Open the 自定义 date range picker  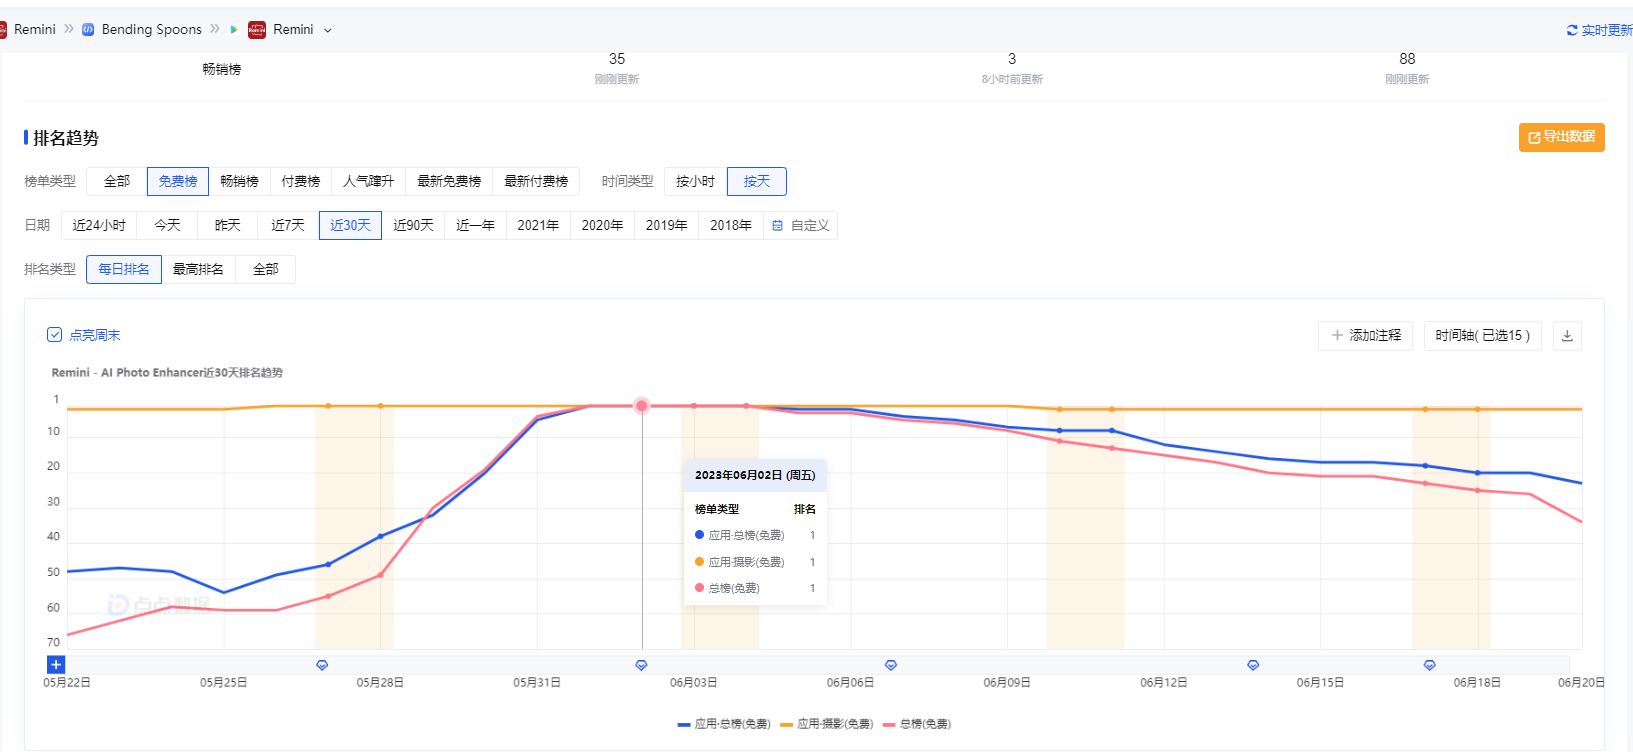point(809,226)
